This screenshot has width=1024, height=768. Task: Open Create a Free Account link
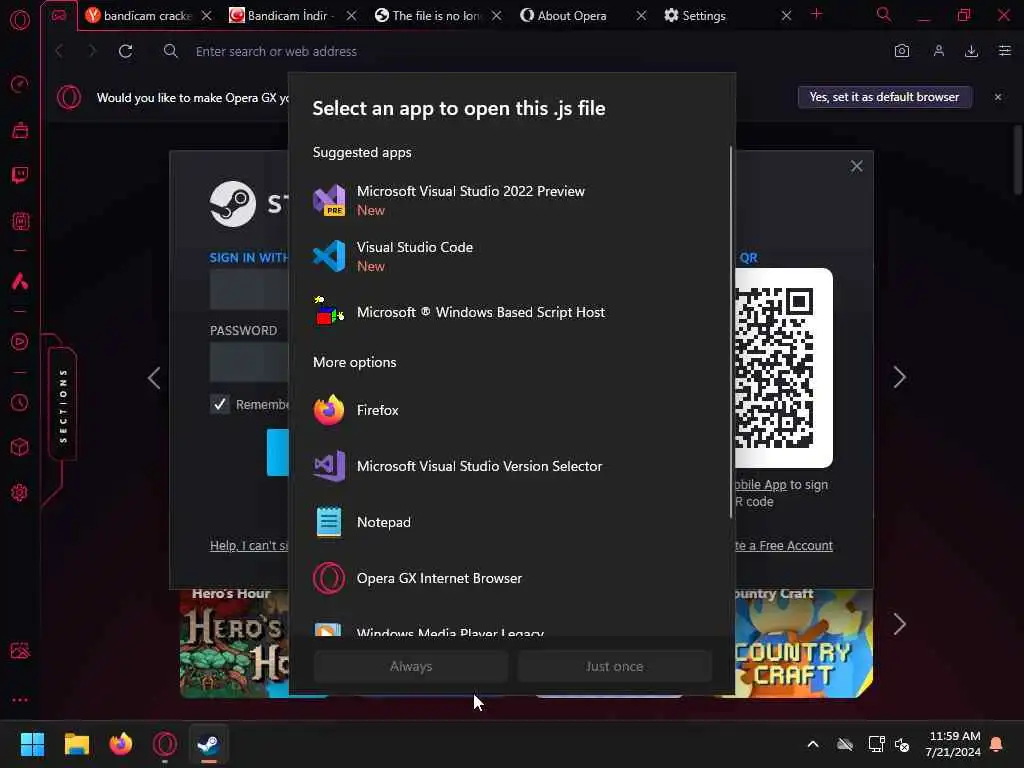click(x=784, y=545)
